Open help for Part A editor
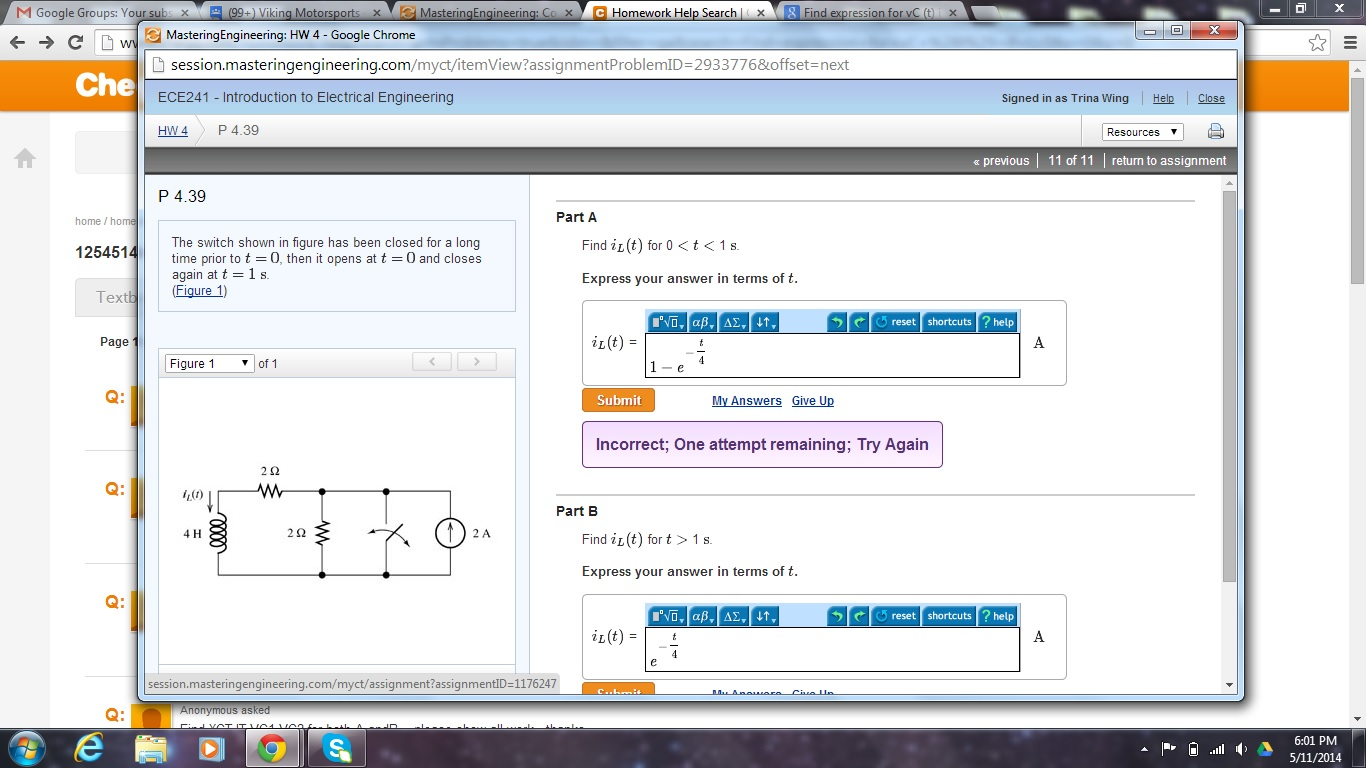This screenshot has height=768, width=1366. (x=997, y=322)
